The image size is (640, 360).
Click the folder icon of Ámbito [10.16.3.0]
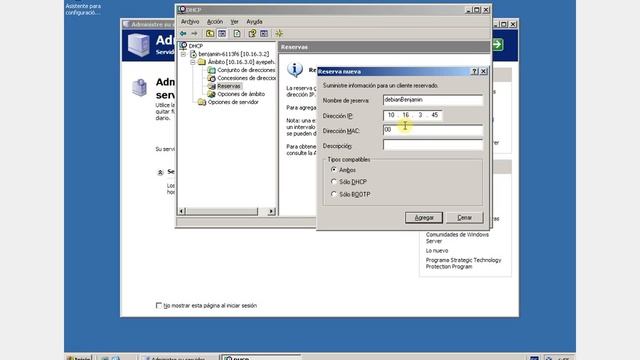(x=202, y=62)
